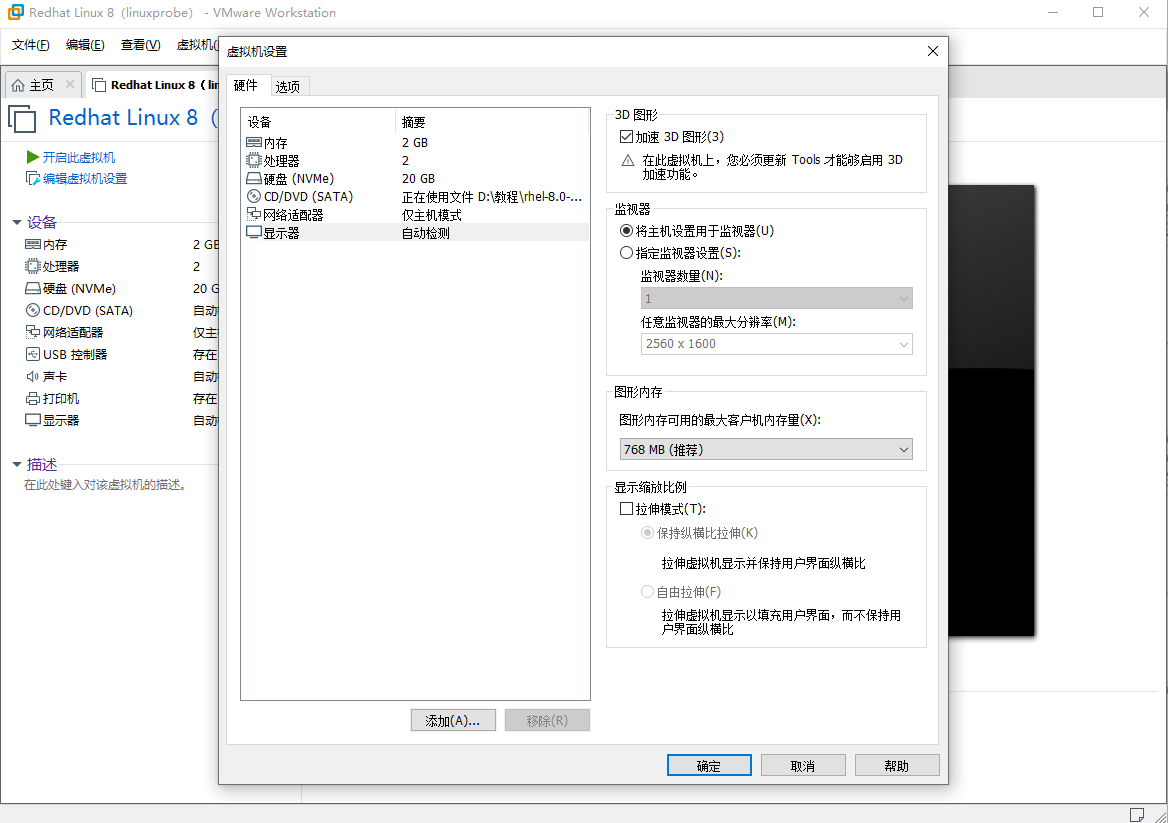This screenshot has height=823, width=1168.
Task: Click the 内存 icon in main window sidebar
Action: (33, 244)
